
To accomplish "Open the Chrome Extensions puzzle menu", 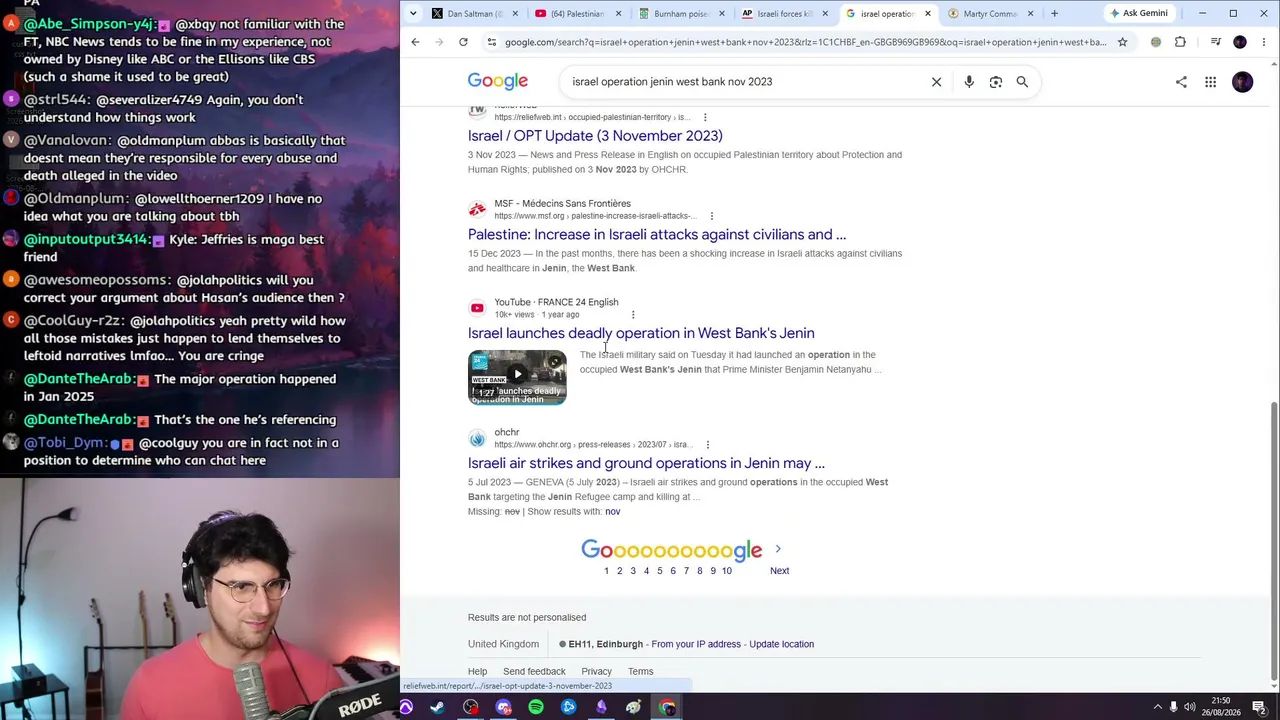I will [x=1180, y=42].
